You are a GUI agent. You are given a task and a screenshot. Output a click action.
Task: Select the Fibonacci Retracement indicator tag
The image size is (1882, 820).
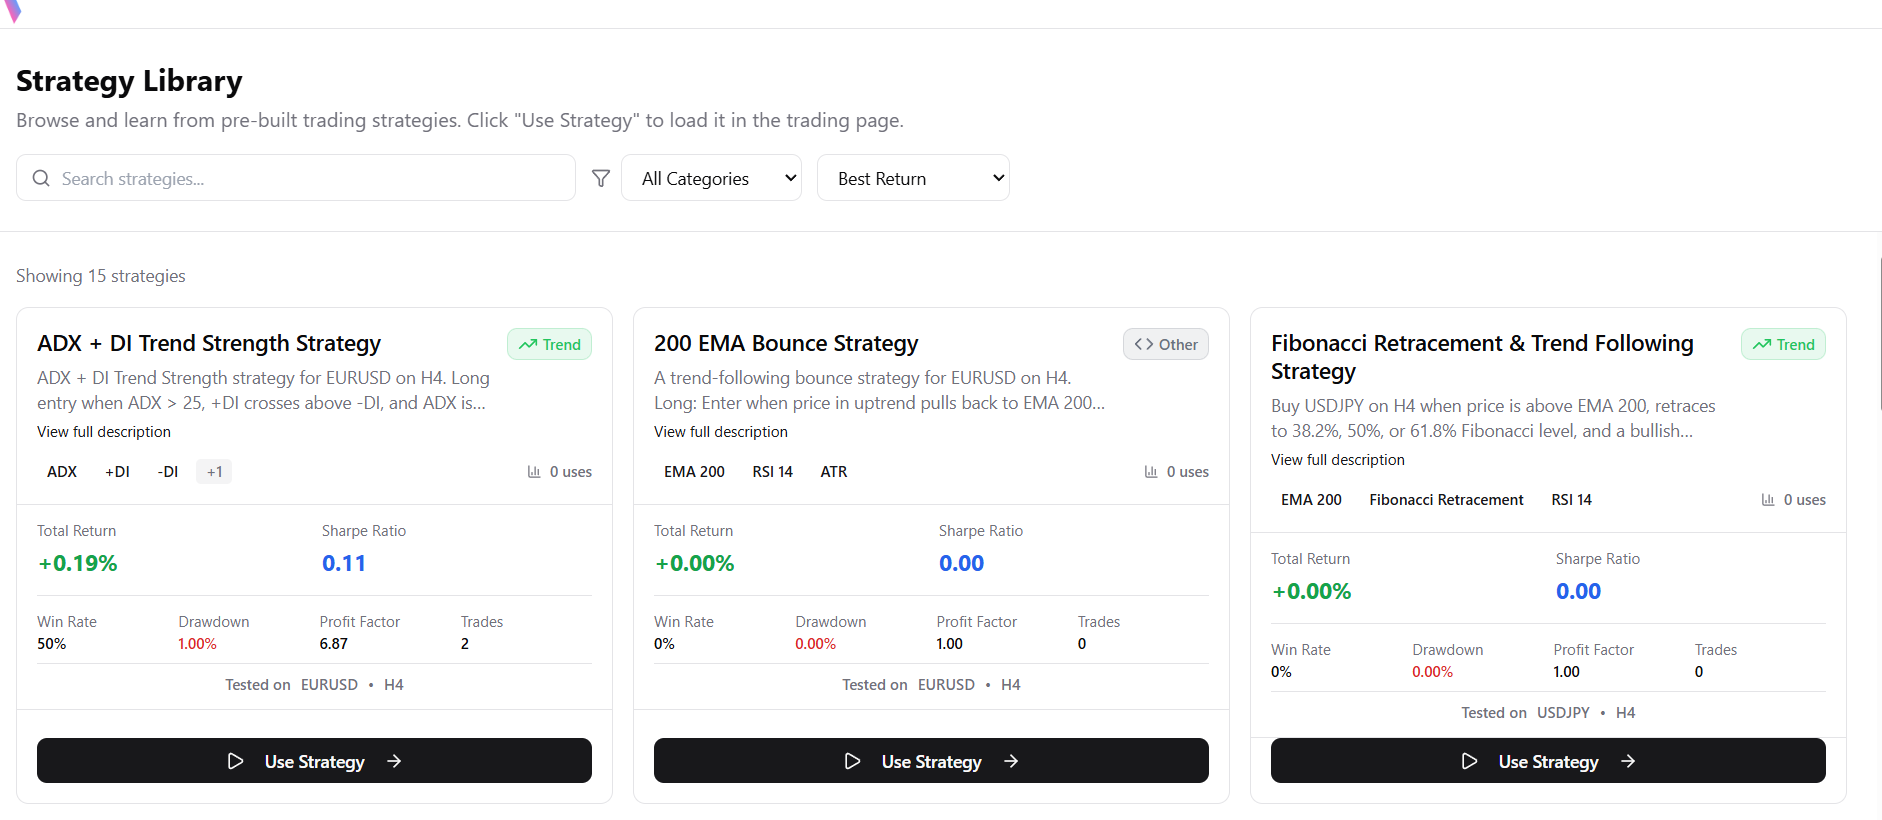pyautogui.click(x=1446, y=500)
